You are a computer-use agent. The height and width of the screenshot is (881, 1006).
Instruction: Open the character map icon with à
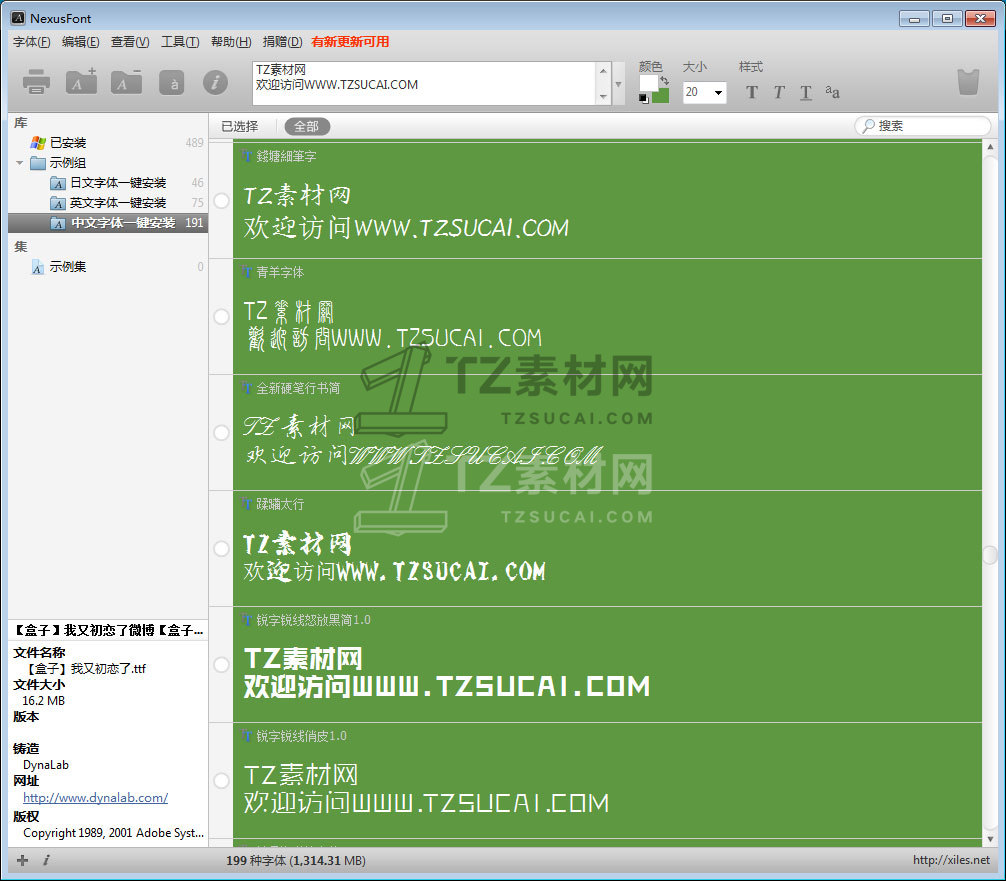[x=173, y=83]
